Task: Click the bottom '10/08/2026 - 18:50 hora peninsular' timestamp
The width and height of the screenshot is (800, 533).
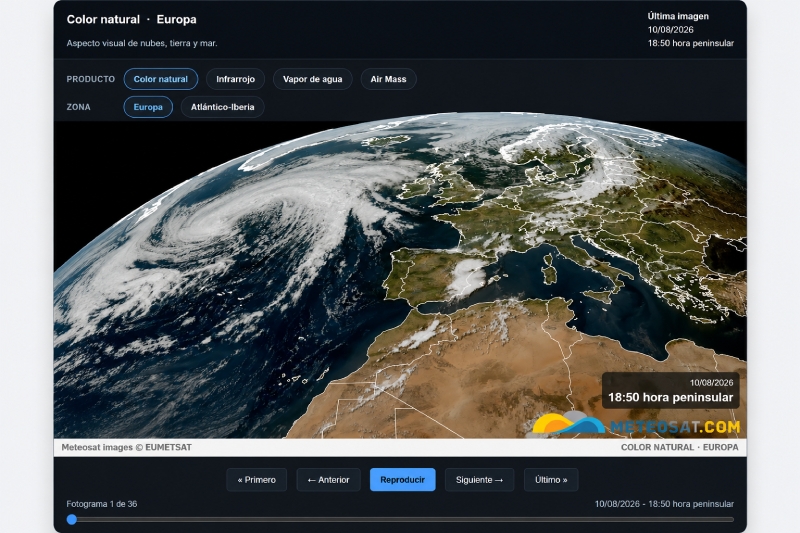Action: [x=664, y=504]
